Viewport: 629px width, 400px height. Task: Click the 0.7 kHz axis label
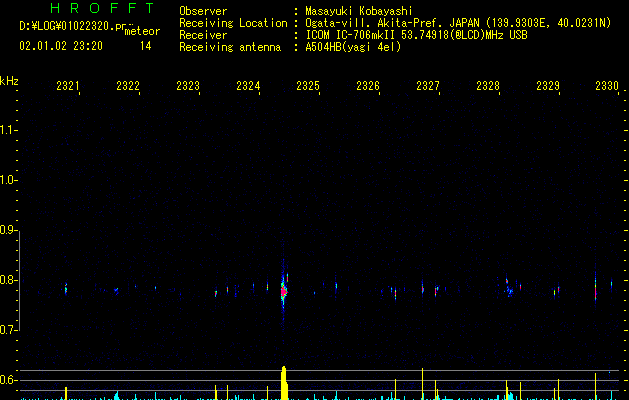pos(8,330)
